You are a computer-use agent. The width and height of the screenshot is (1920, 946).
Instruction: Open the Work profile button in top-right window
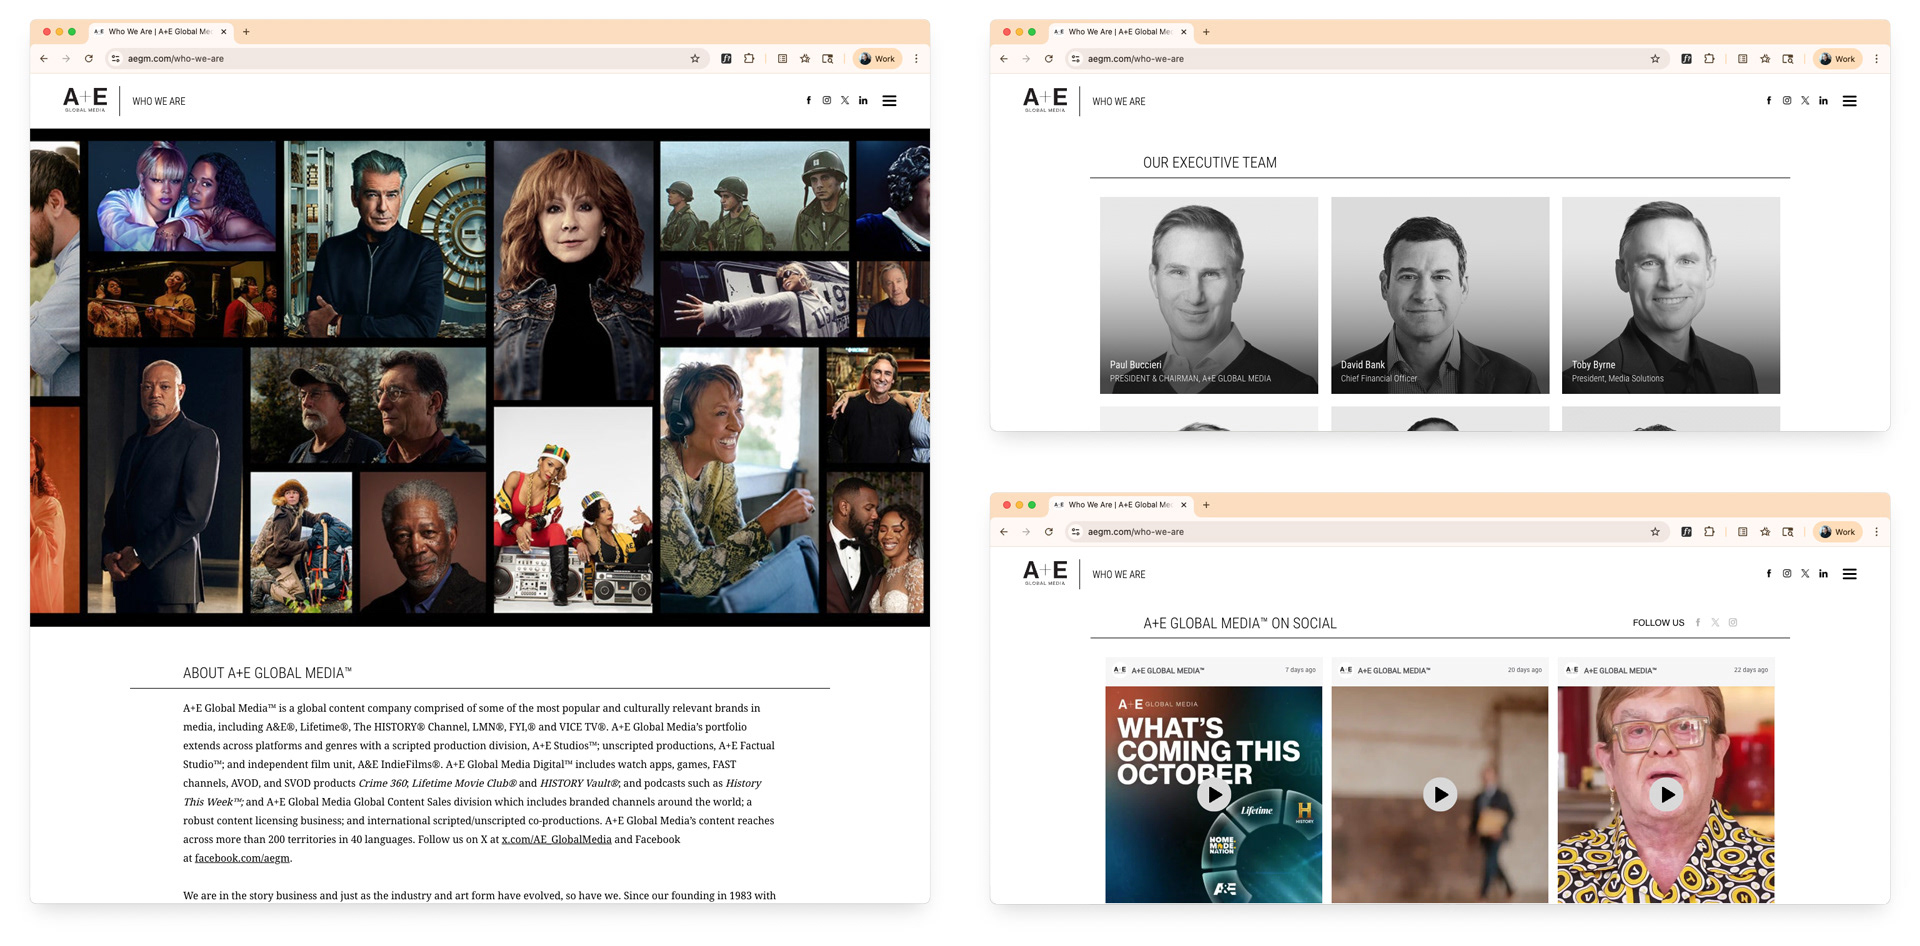(1837, 59)
